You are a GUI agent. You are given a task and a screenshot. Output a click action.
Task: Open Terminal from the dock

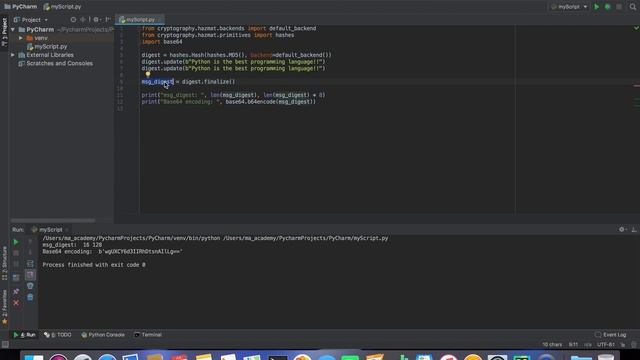coord(278,358)
